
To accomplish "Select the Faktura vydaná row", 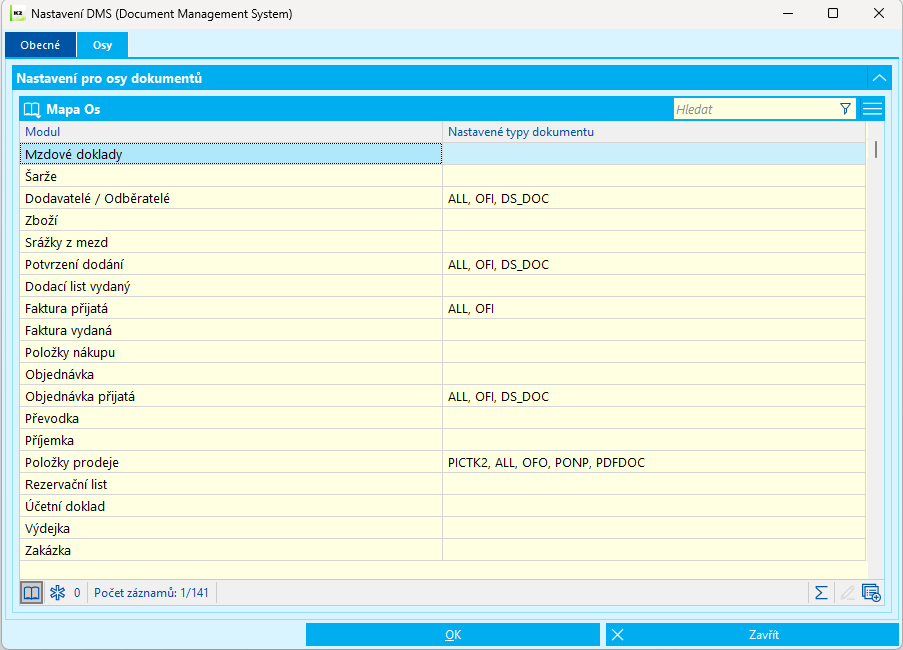I will (x=442, y=330).
